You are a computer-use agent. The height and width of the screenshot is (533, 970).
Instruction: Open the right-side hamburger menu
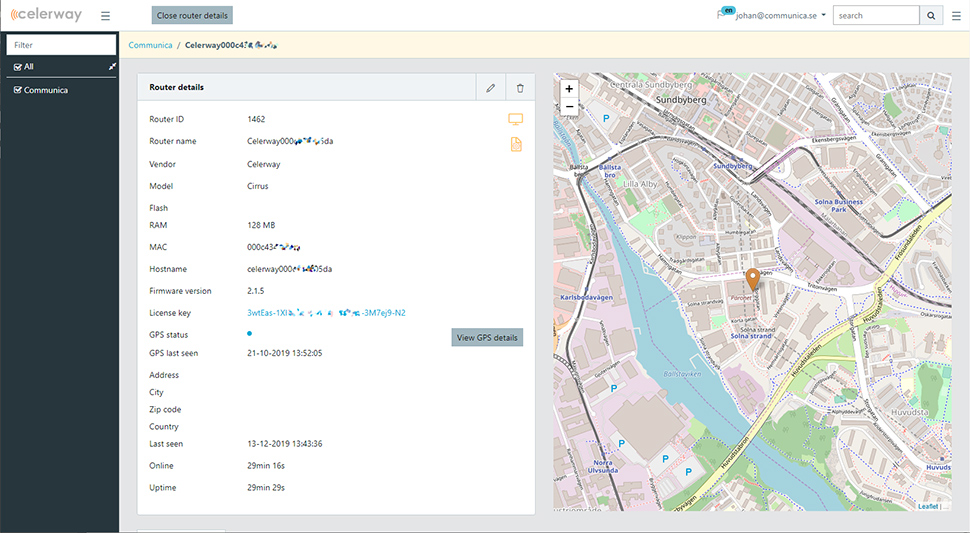tap(956, 16)
